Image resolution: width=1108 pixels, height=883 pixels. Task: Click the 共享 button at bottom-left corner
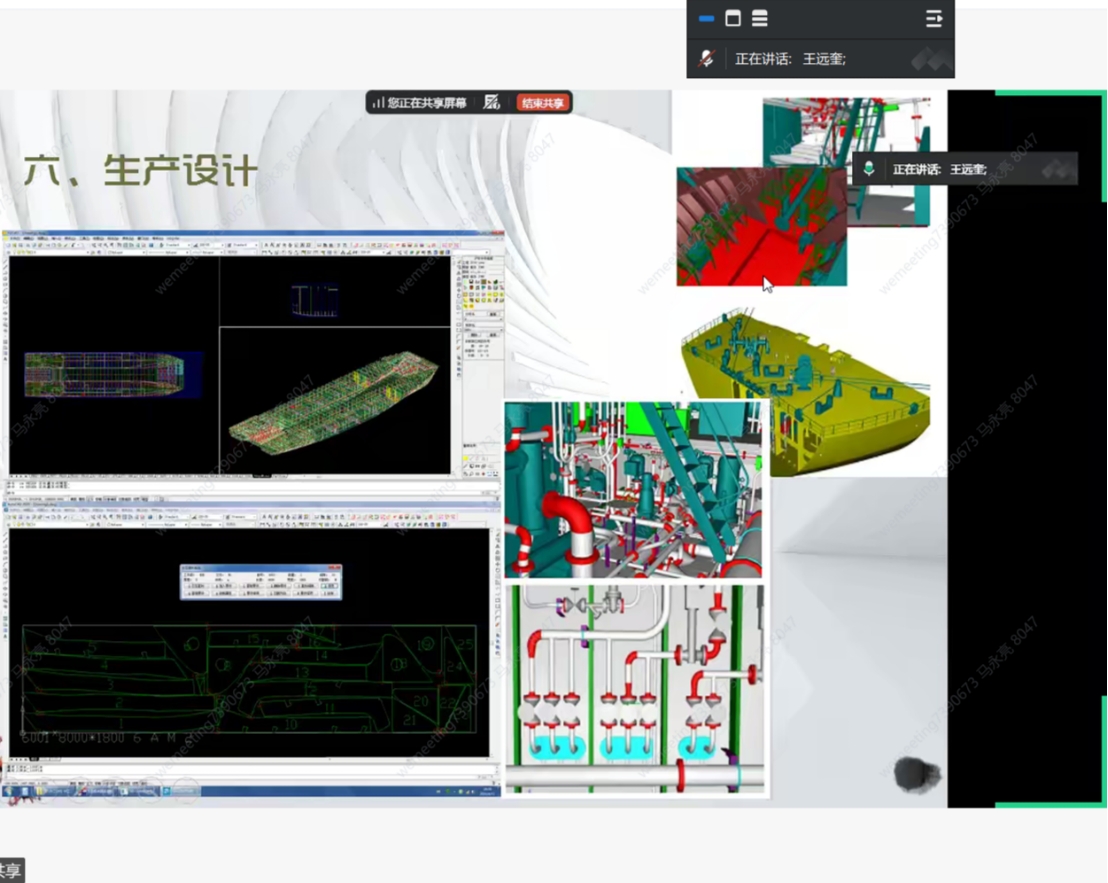tap(10, 871)
